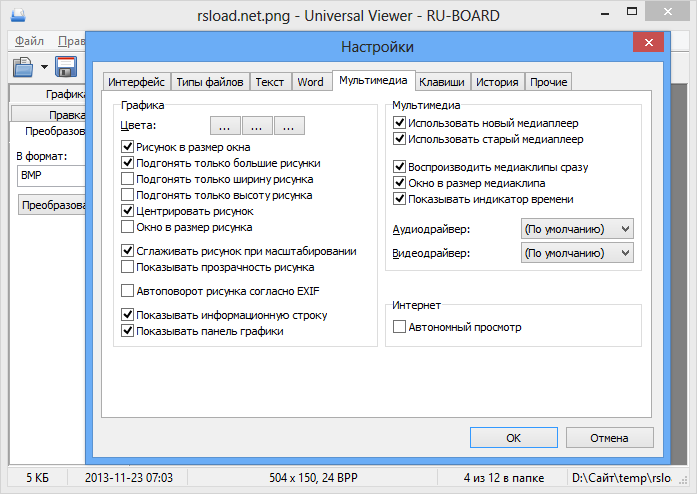The height and width of the screenshot is (494, 697).
Task: Confirm settings with OK button
Action: [x=513, y=438]
